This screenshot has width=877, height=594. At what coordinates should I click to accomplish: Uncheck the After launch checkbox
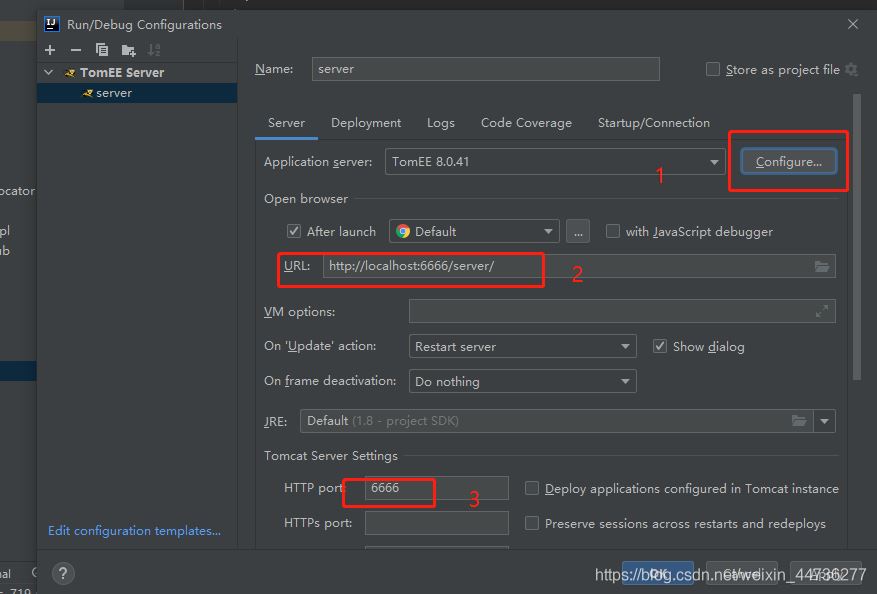click(x=294, y=231)
